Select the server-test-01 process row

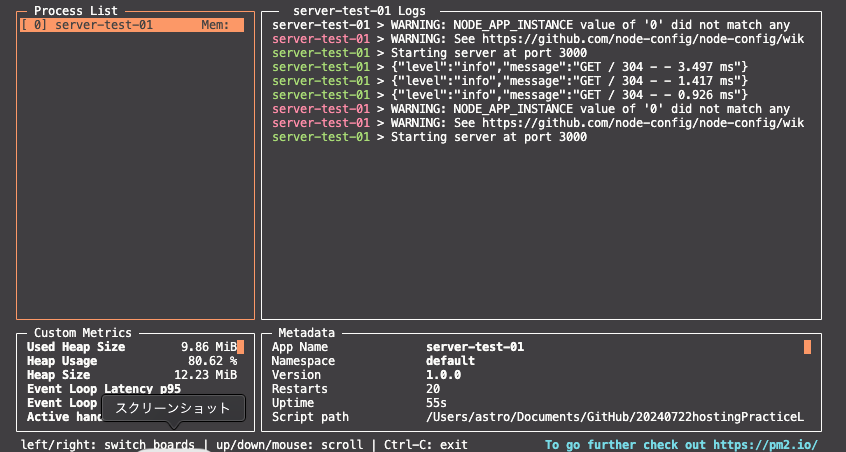click(x=132, y=25)
